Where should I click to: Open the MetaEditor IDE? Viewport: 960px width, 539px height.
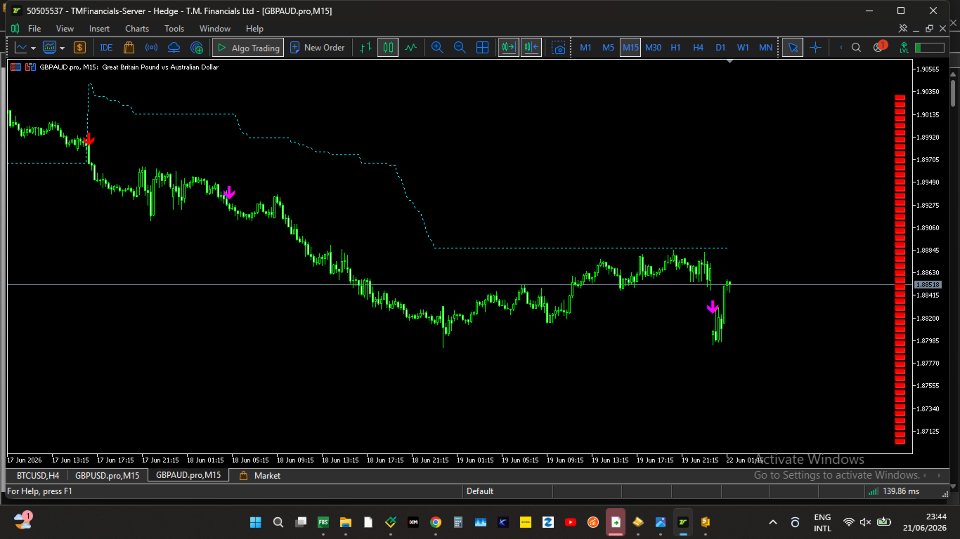pos(106,47)
